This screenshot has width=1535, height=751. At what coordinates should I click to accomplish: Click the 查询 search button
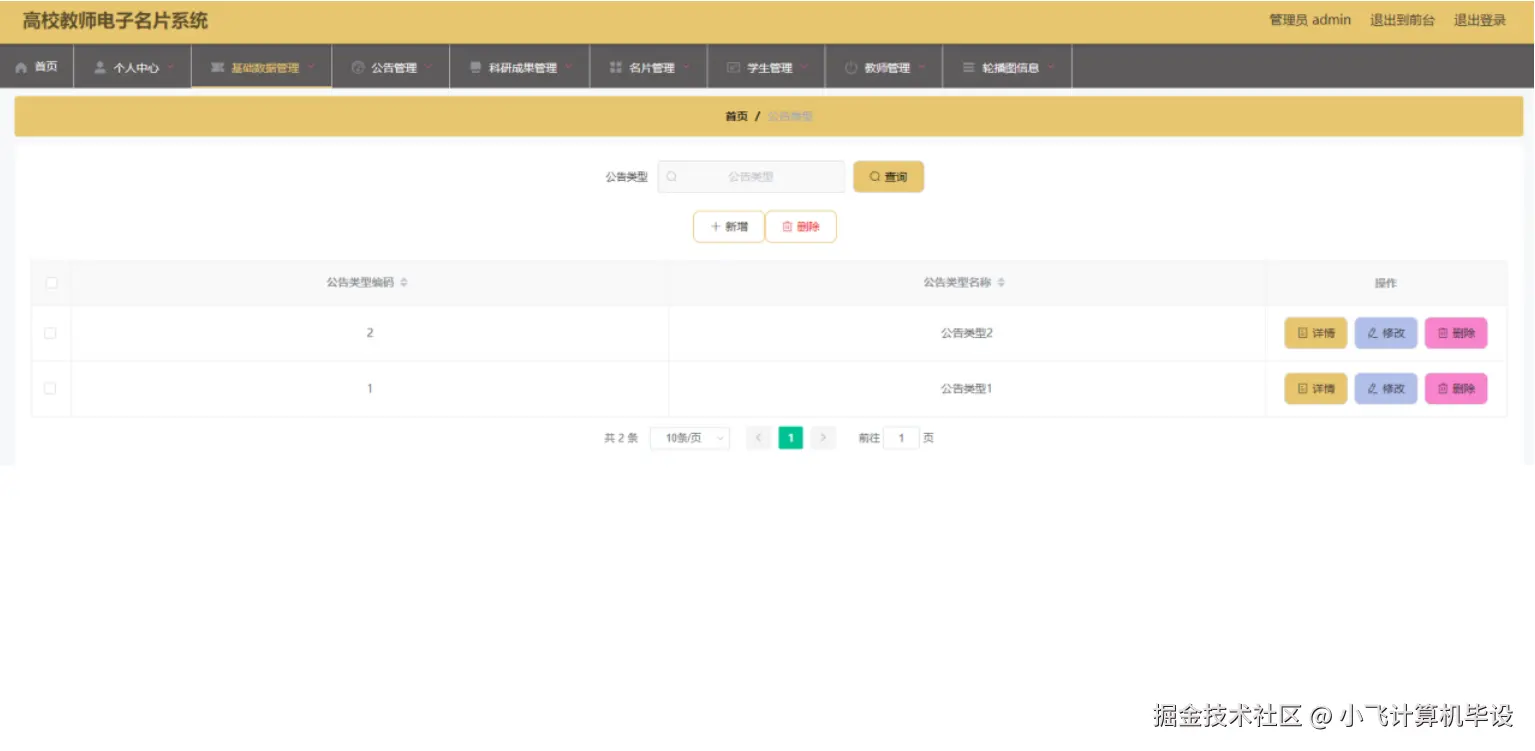tap(888, 177)
